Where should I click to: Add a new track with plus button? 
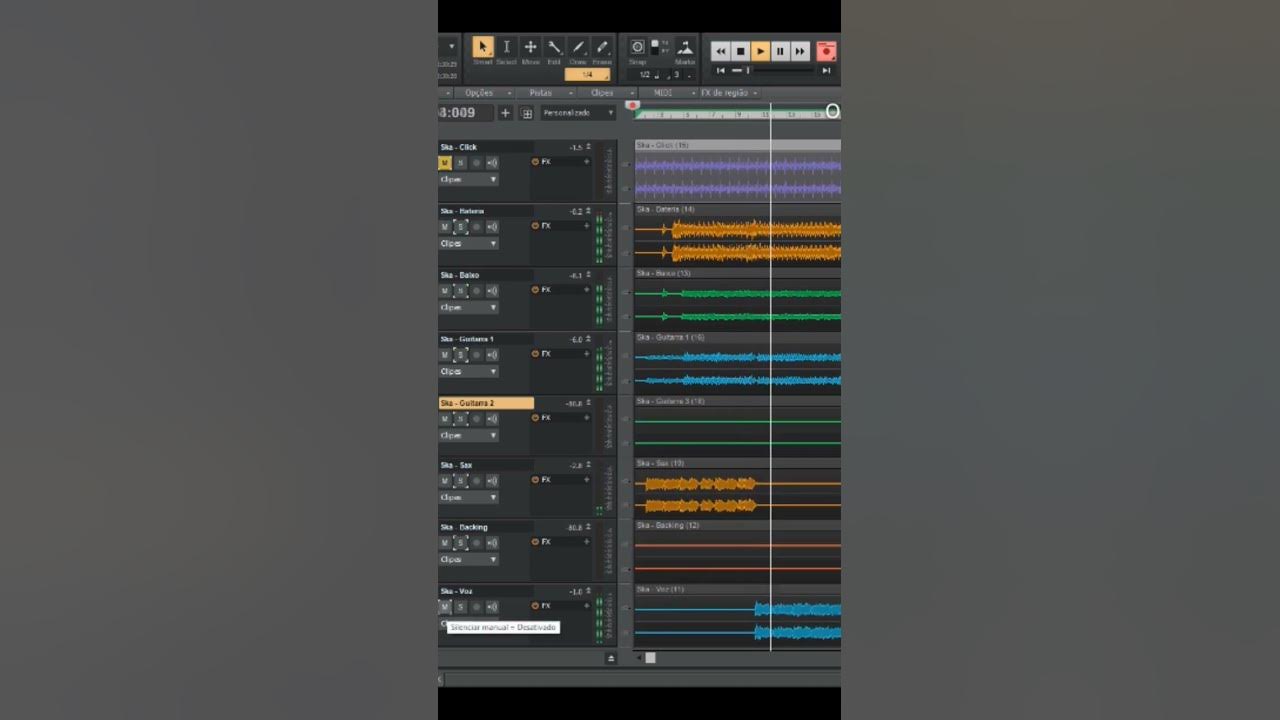coord(505,113)
